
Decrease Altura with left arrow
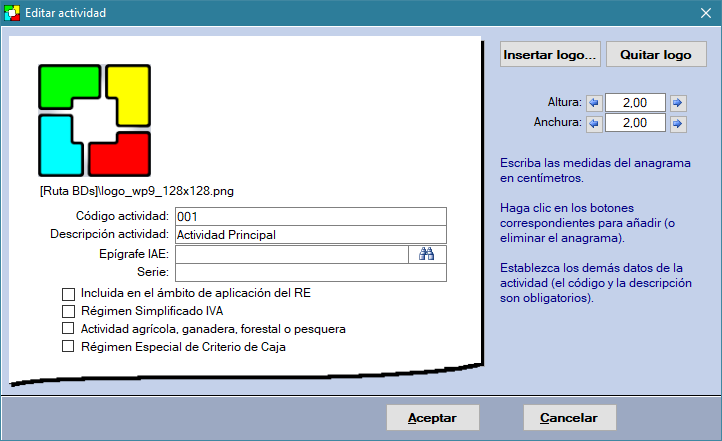click(593, 103)
